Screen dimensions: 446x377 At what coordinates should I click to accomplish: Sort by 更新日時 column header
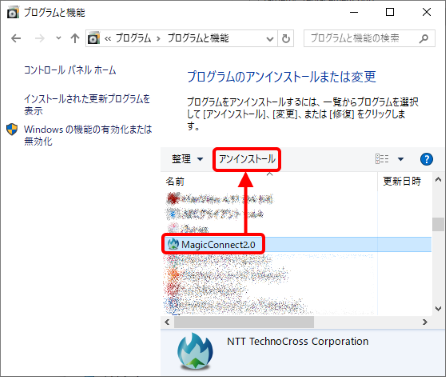(402, 181)
